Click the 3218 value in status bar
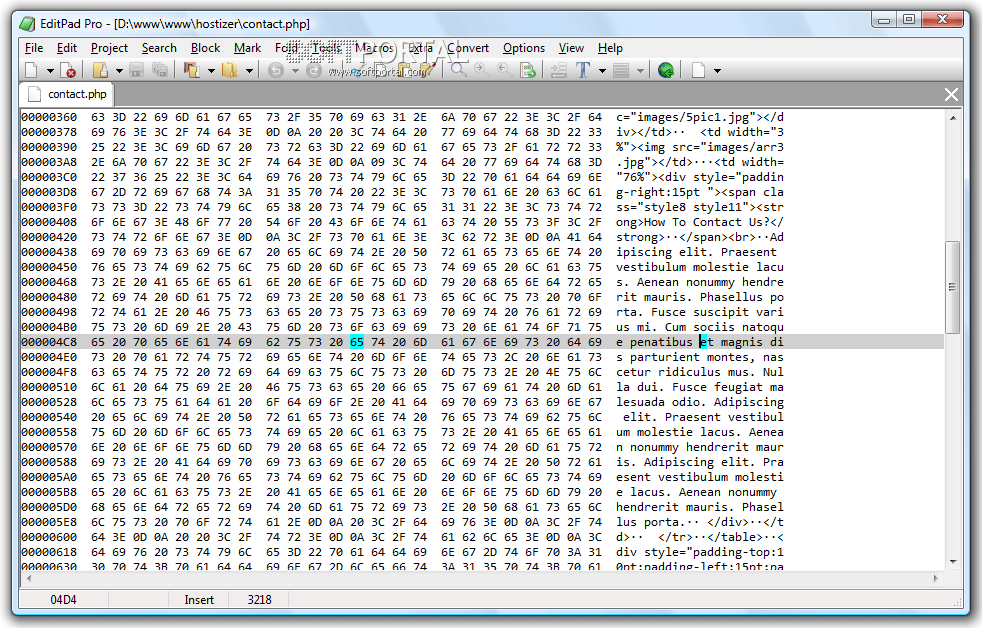Screen dimensions: 982x628 click(x=259, y=600)
